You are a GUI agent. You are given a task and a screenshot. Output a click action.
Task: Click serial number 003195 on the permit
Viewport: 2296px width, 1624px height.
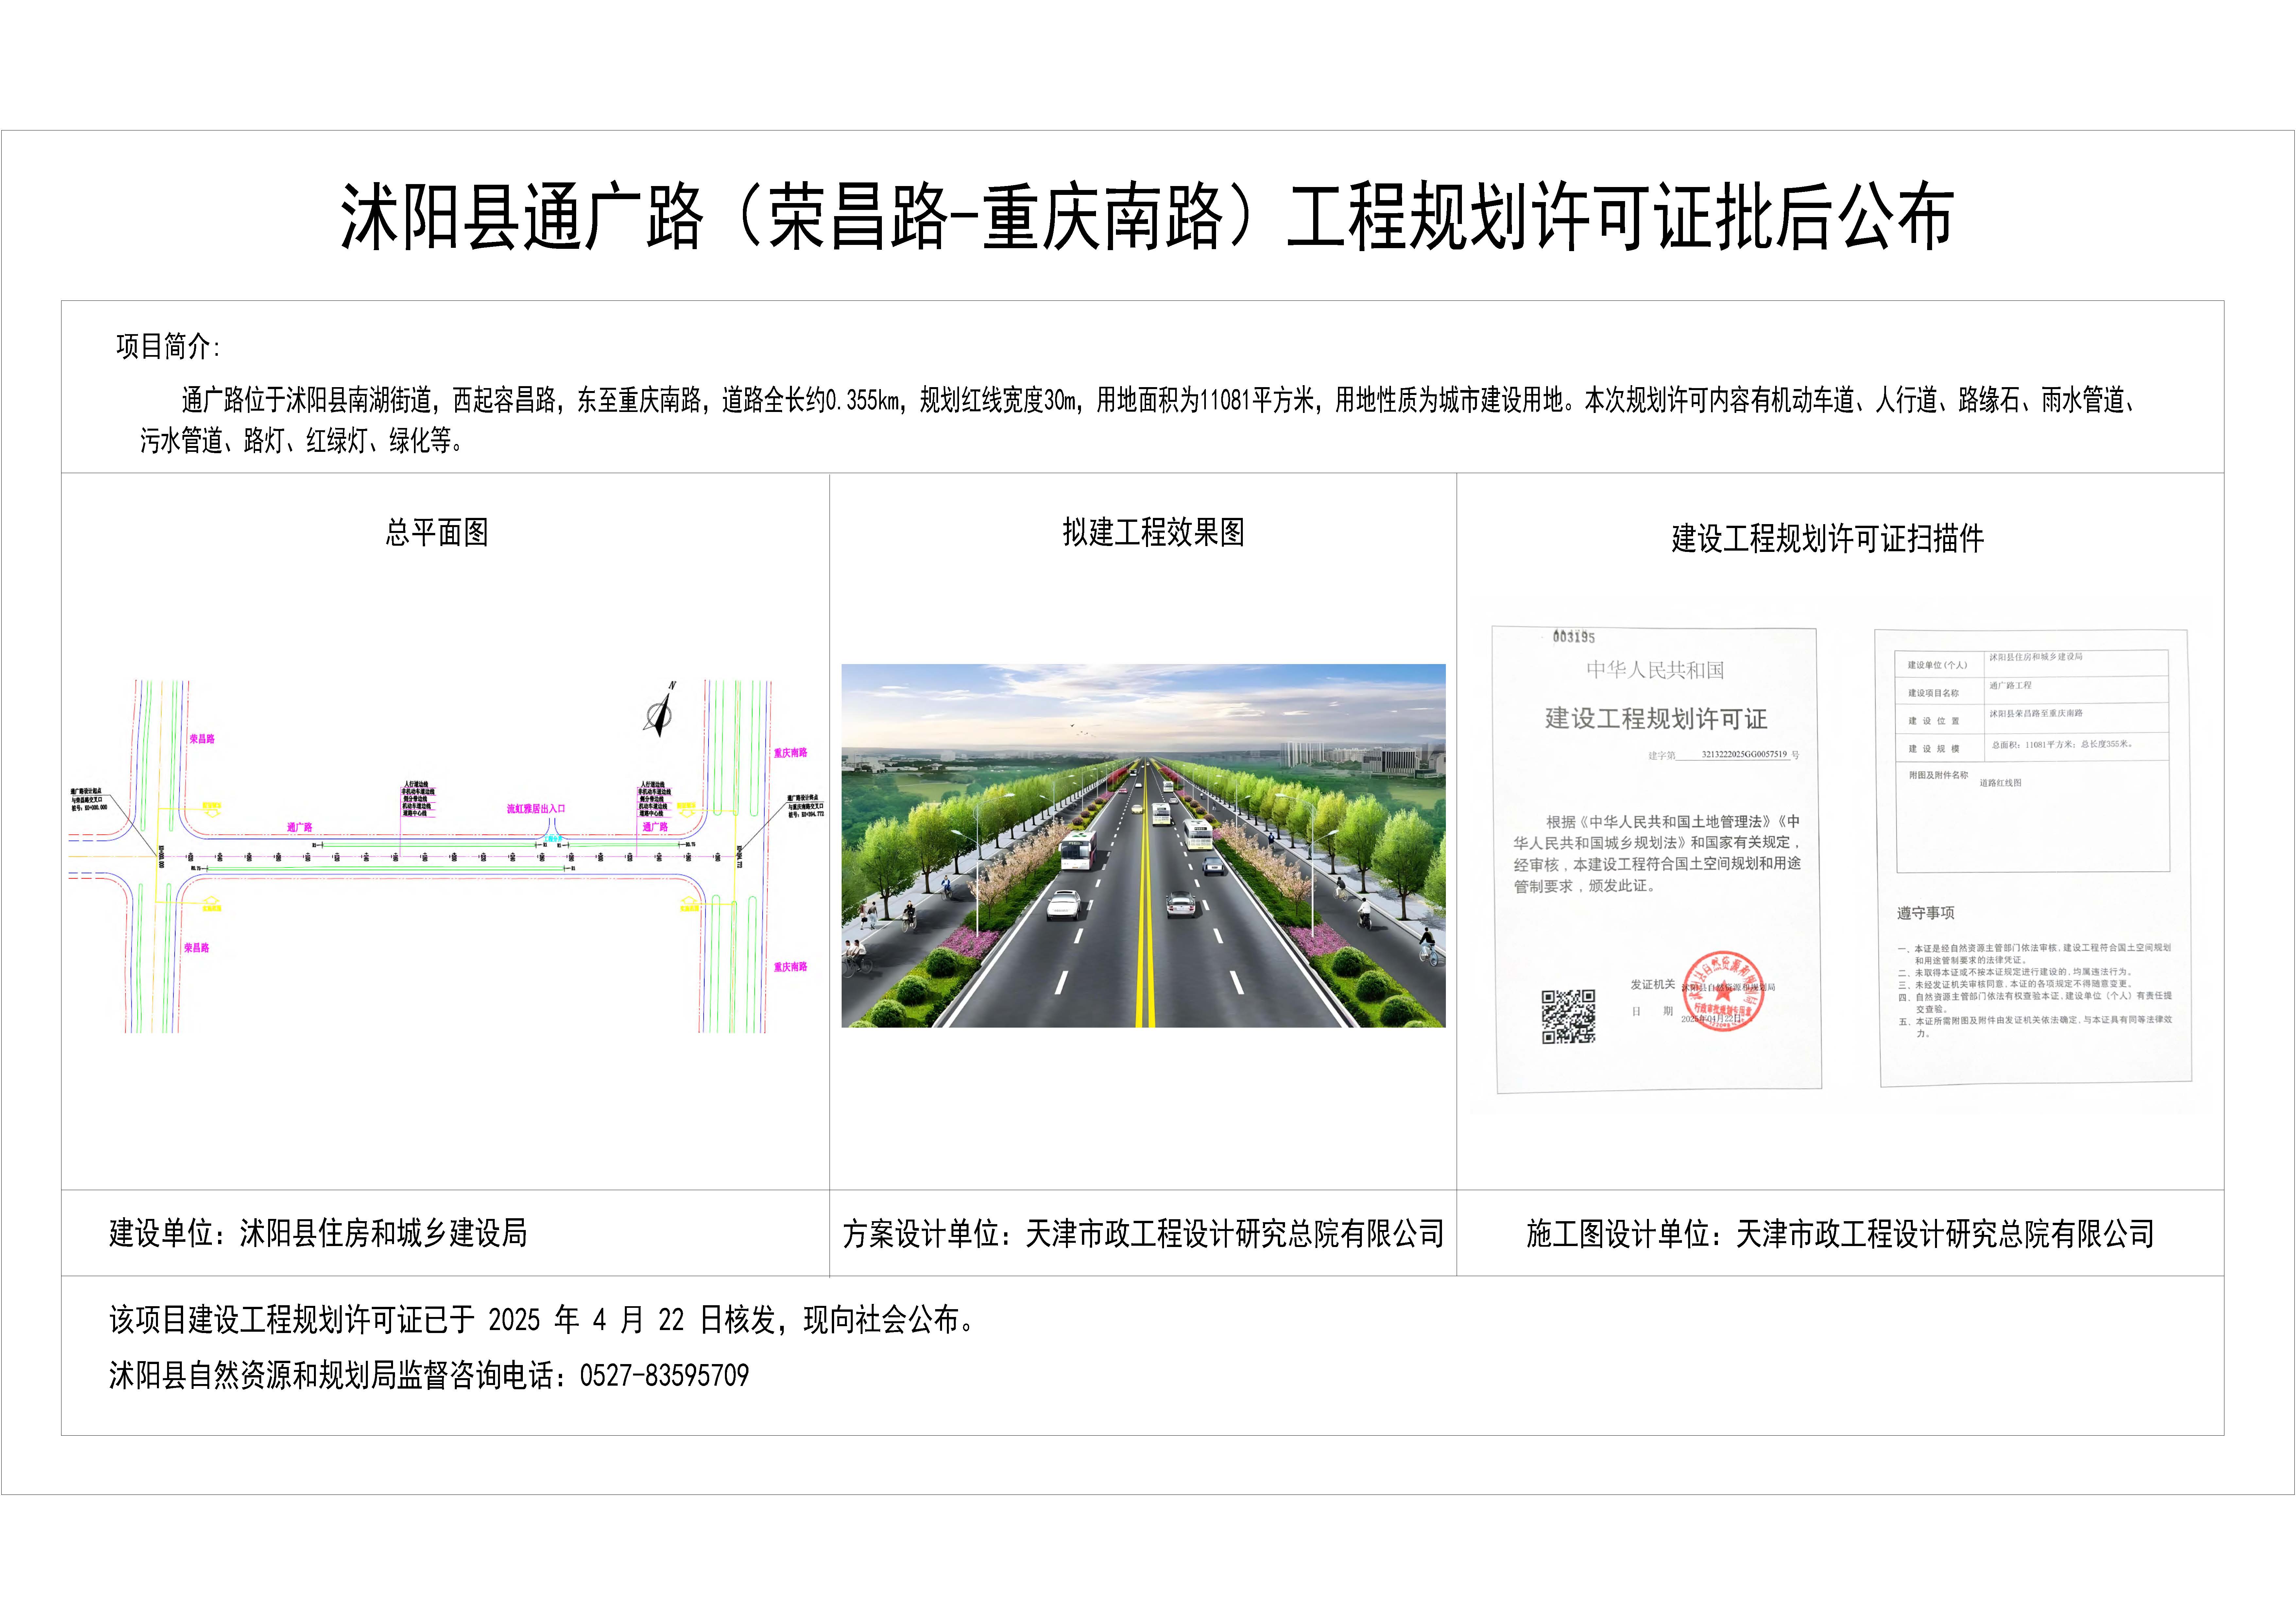tap(1574, 637)
